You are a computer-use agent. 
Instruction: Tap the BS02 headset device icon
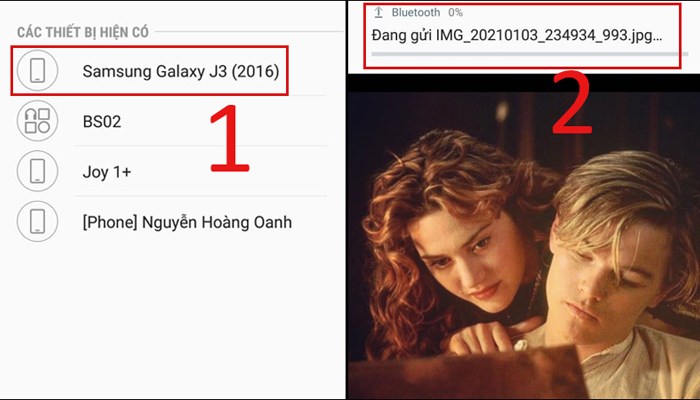[x=38, y=121]
